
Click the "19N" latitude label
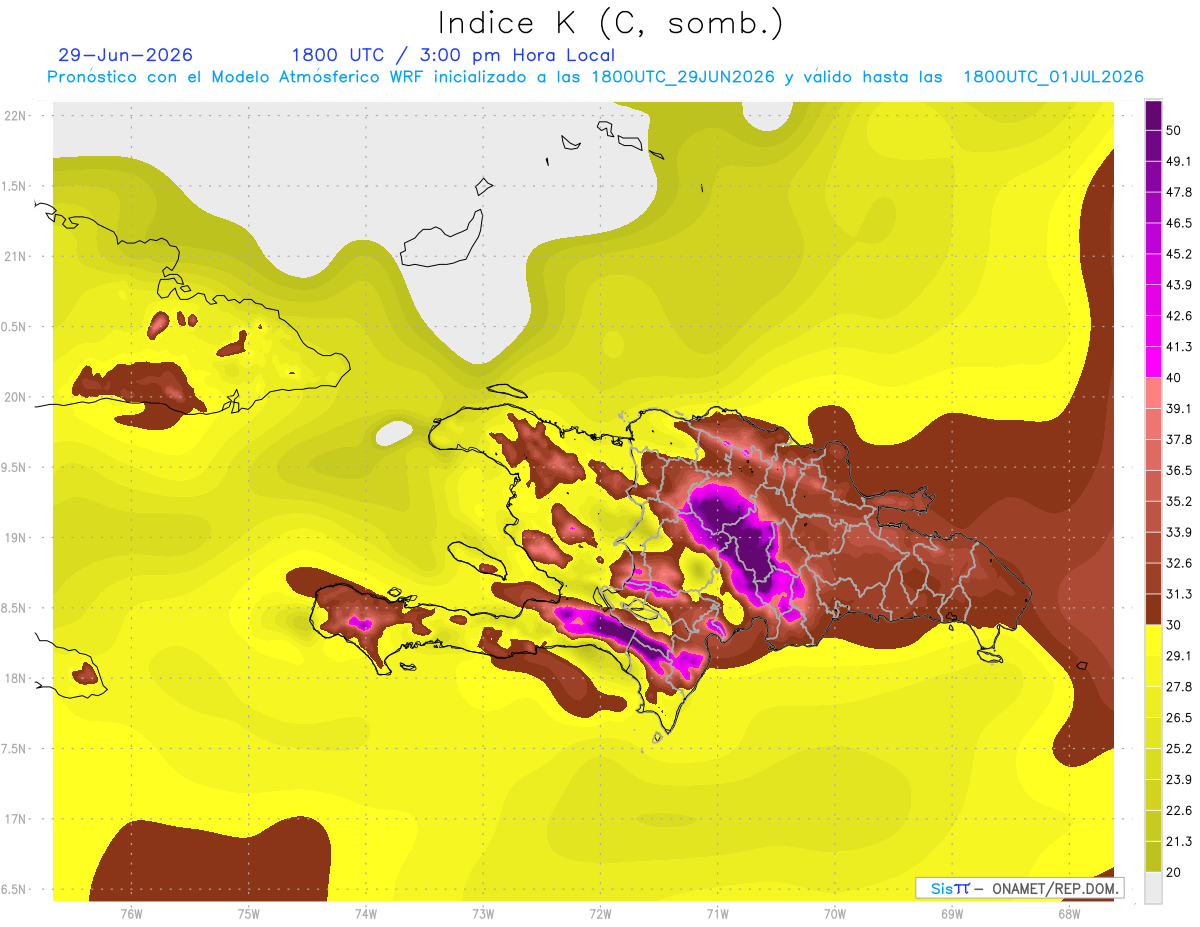coord(15,537)
